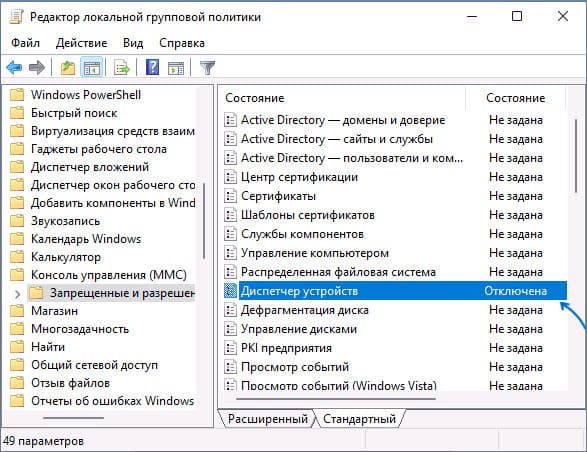Image resolution: width=587 pixels, height=452 pixels.
Task: Toggle the show/hide console tree icon
Action: pos(92,68)
